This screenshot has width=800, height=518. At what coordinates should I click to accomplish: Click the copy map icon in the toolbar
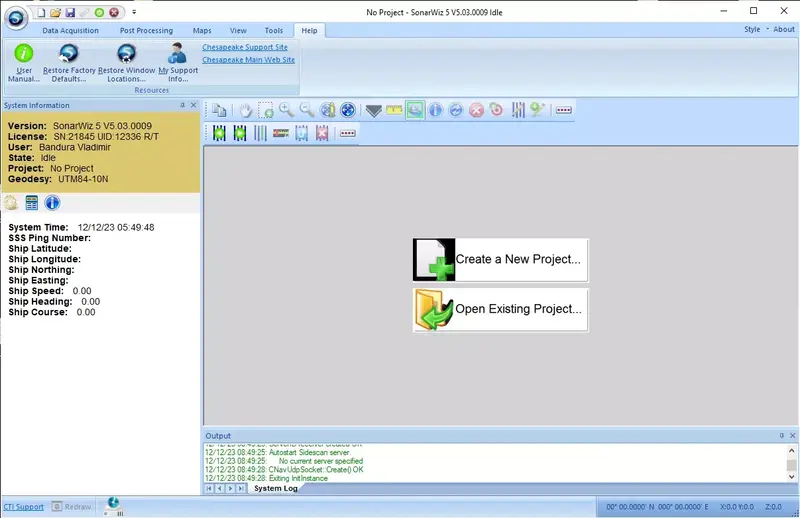[219, 110]
